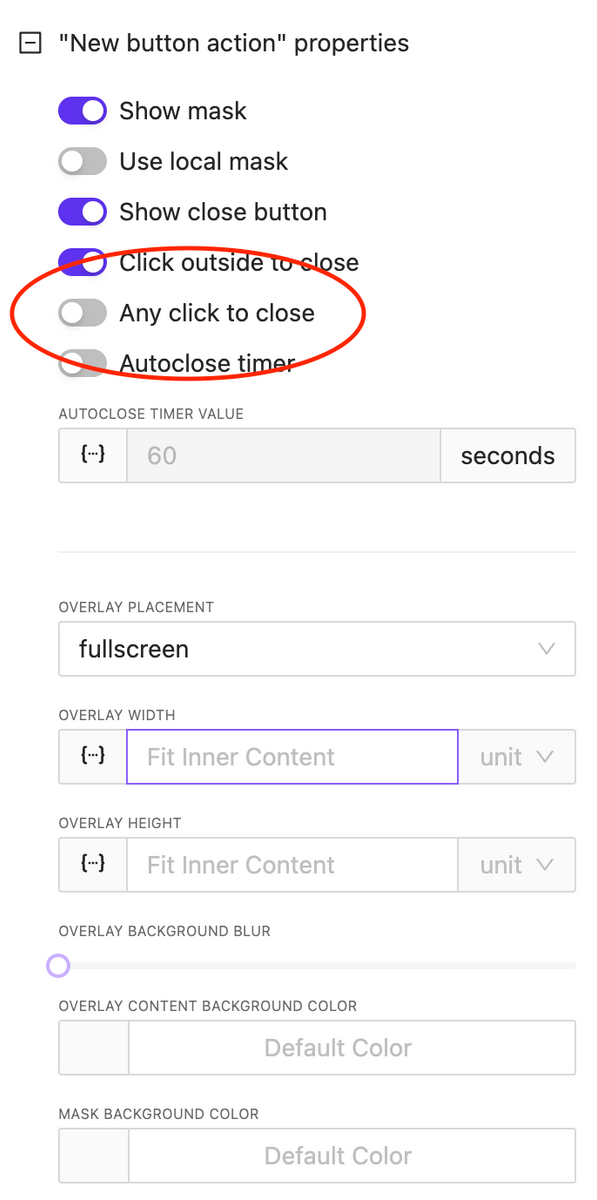Viewport: 597px width, 1200px height.
Task: Open the unit dropdown for Overlay Height
Action: click(x=516, y=865)
